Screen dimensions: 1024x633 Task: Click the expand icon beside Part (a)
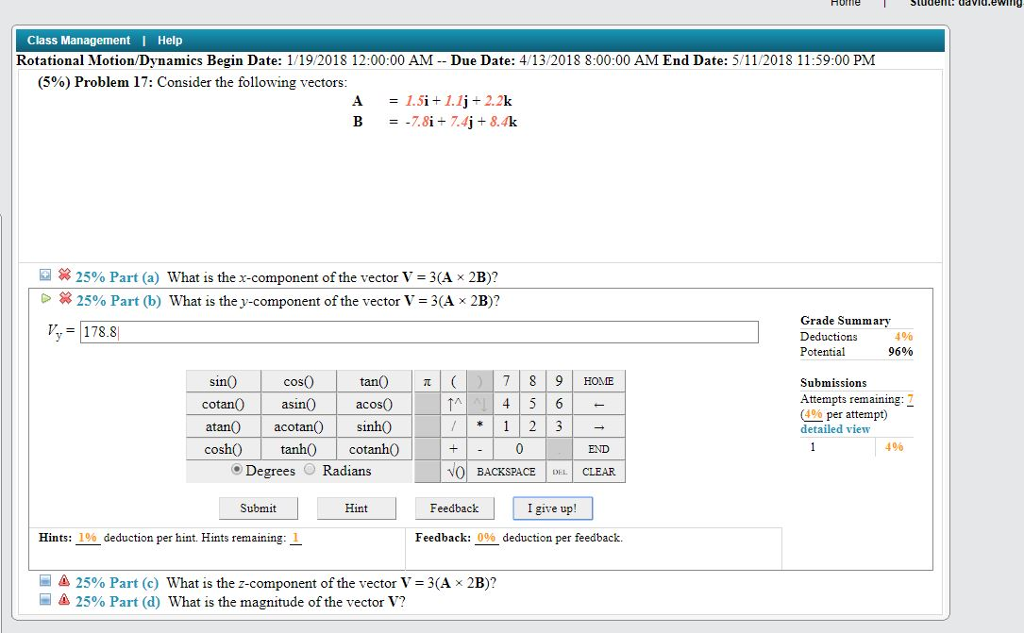(x=43, y=274)
